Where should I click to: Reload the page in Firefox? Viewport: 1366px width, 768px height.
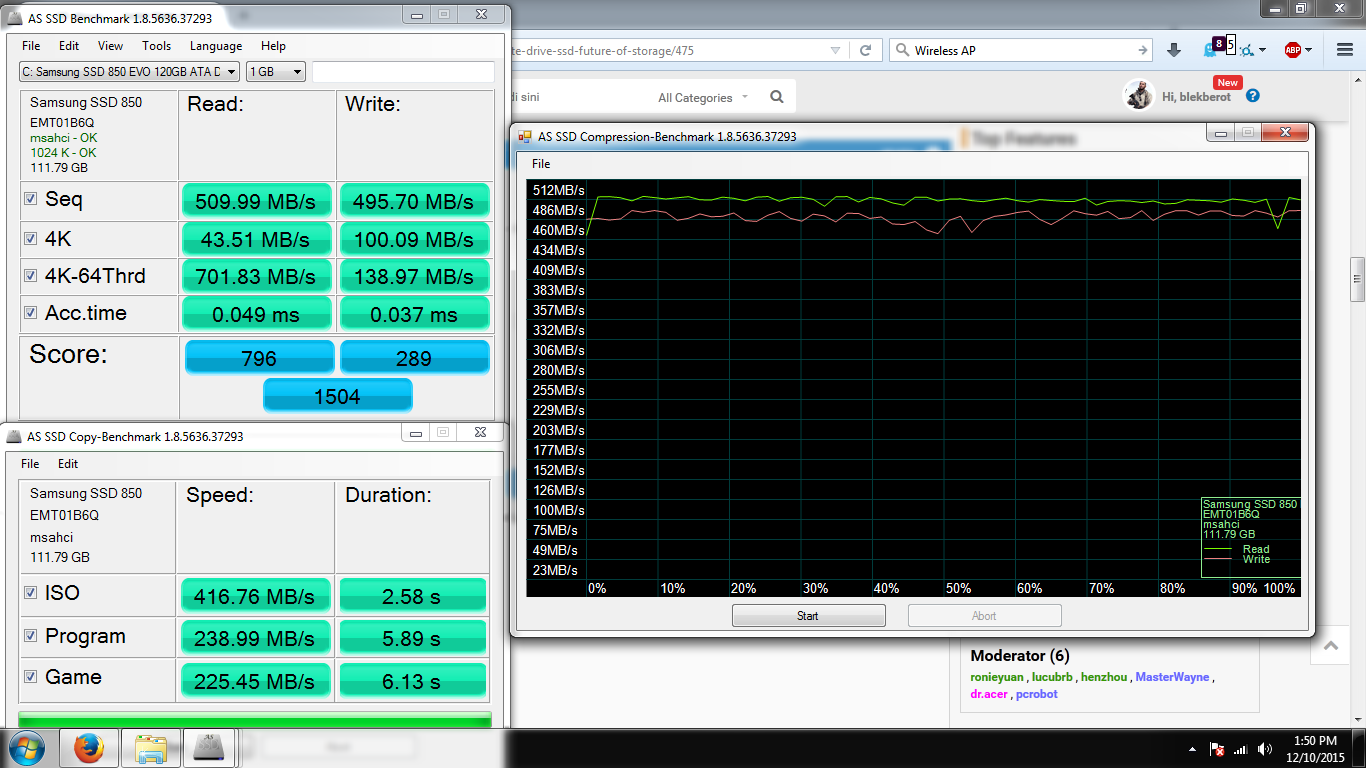[x=866, y=50]
